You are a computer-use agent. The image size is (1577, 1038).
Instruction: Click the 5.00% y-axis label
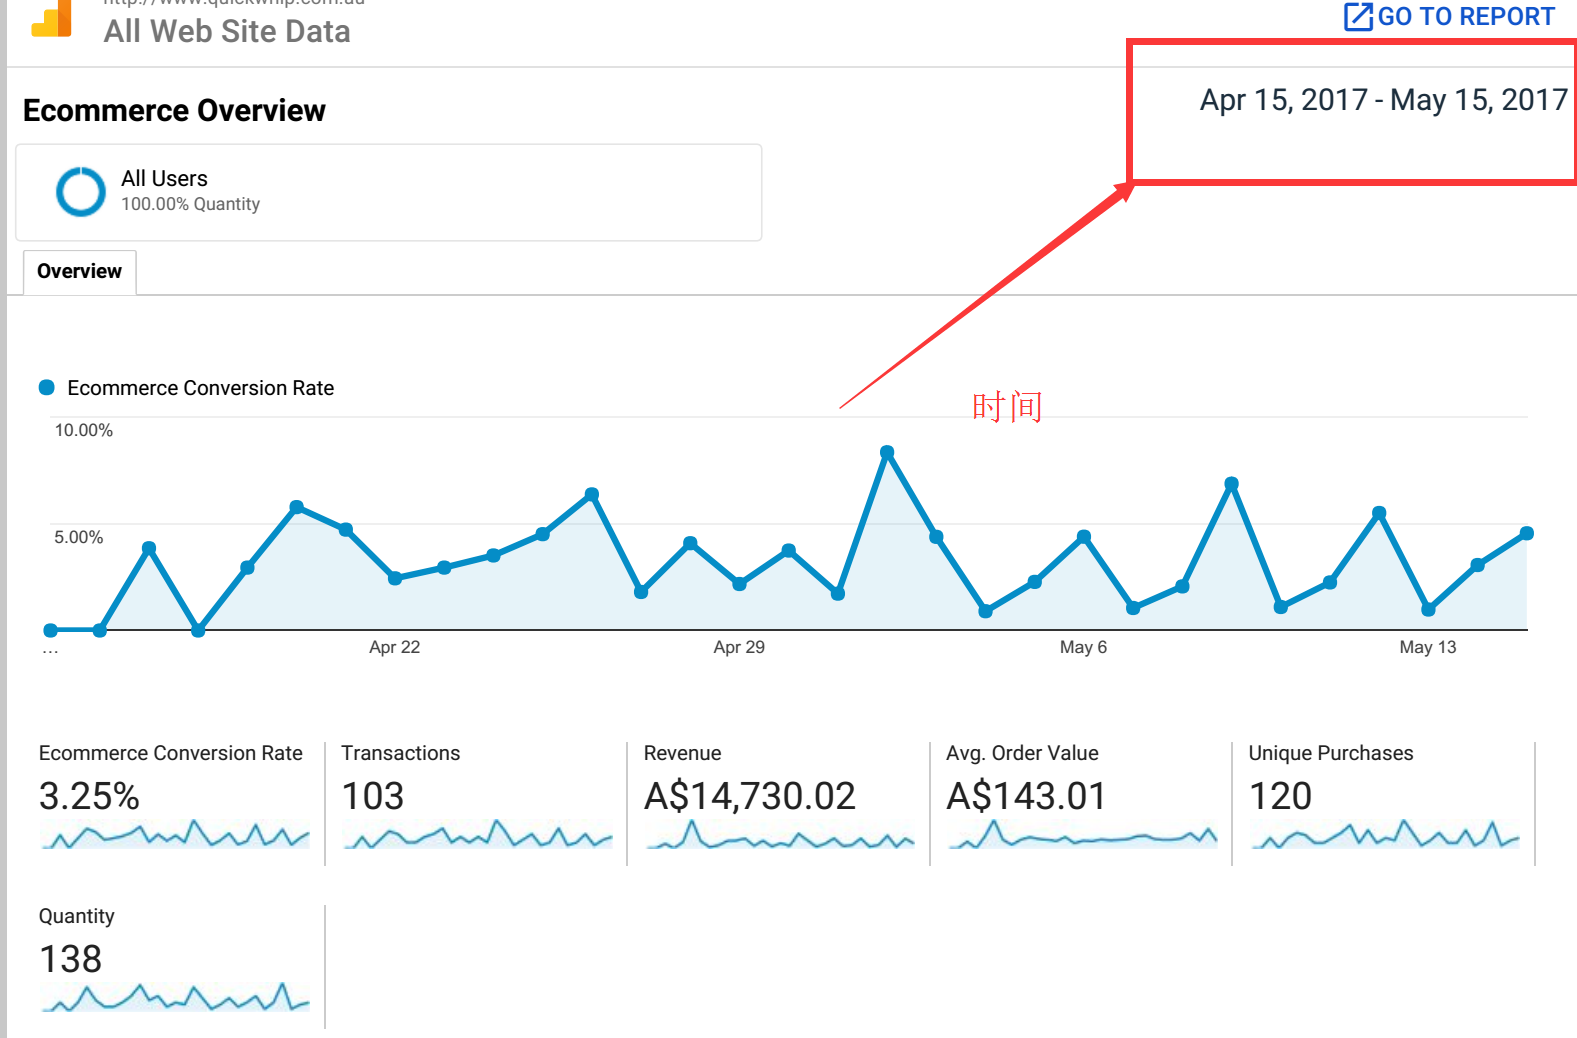tap(79, 537)
